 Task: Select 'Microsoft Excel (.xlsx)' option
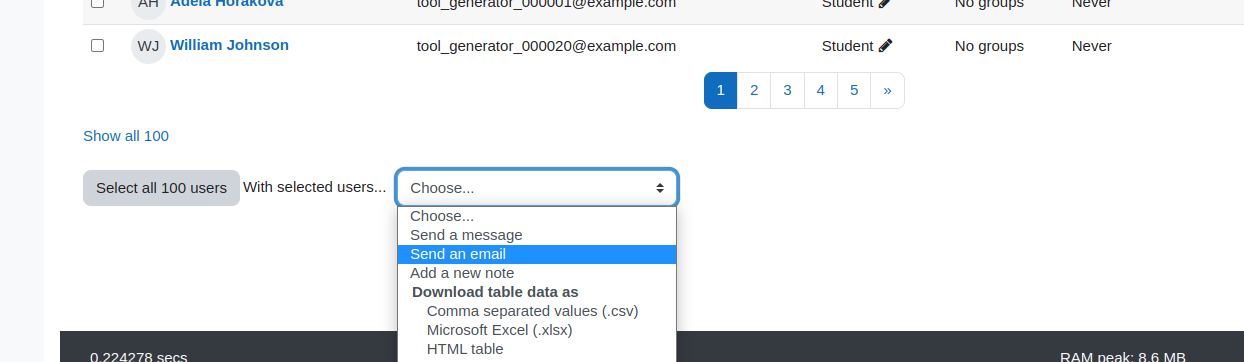click(537, 330)
